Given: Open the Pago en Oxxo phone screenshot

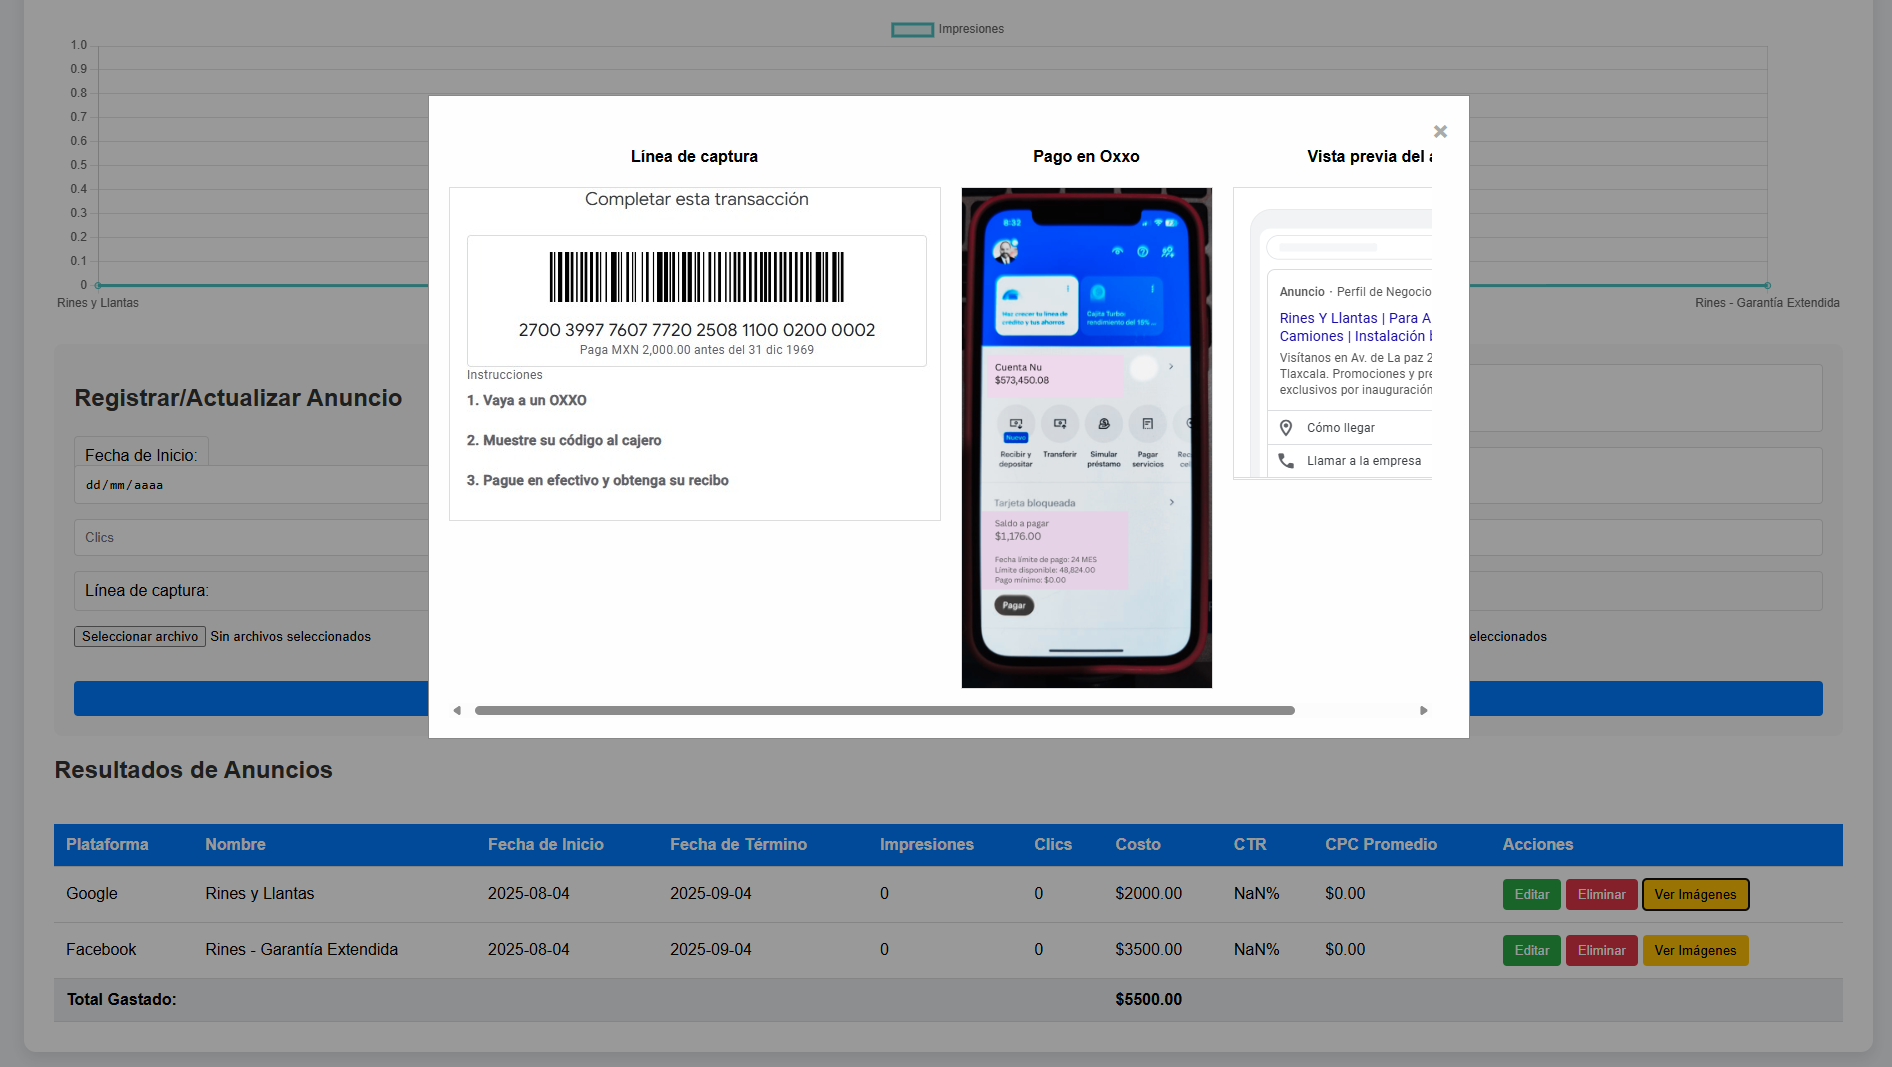Looking at the screenshot, I should [x=1087, y=438].
